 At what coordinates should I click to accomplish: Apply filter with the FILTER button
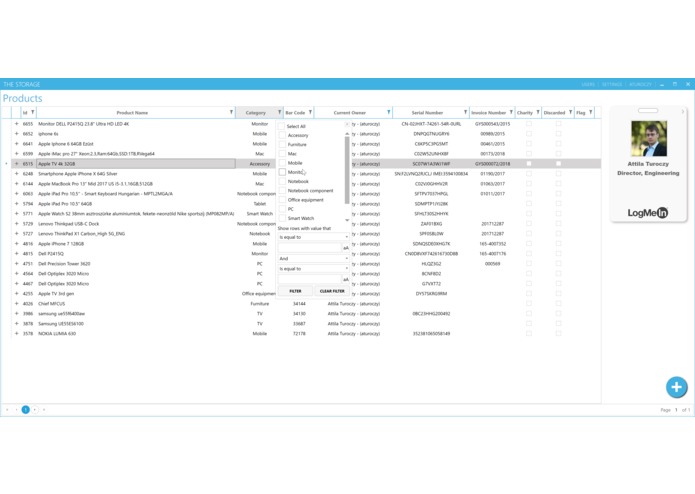pos(295,291)
